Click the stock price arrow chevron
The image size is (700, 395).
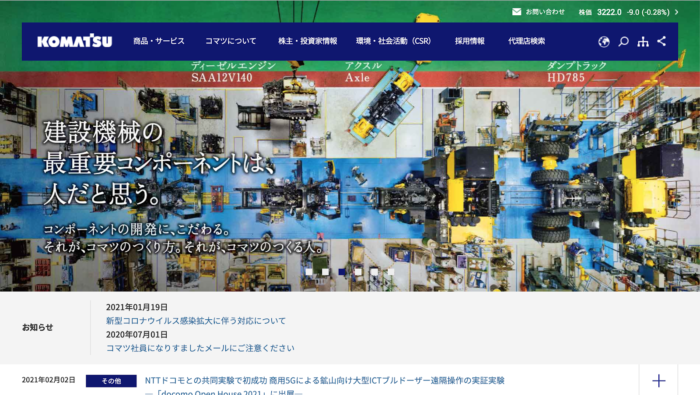click(677, 12)
